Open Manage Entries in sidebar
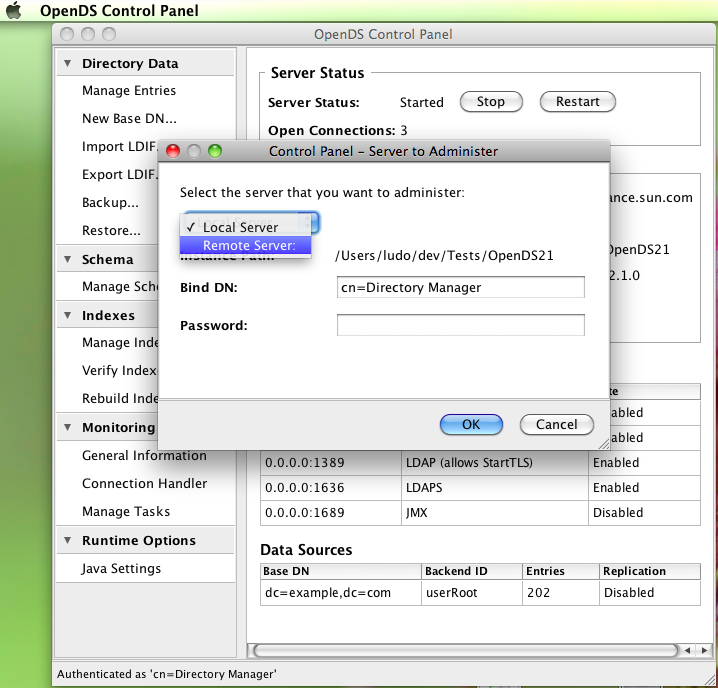 [129, 91]
